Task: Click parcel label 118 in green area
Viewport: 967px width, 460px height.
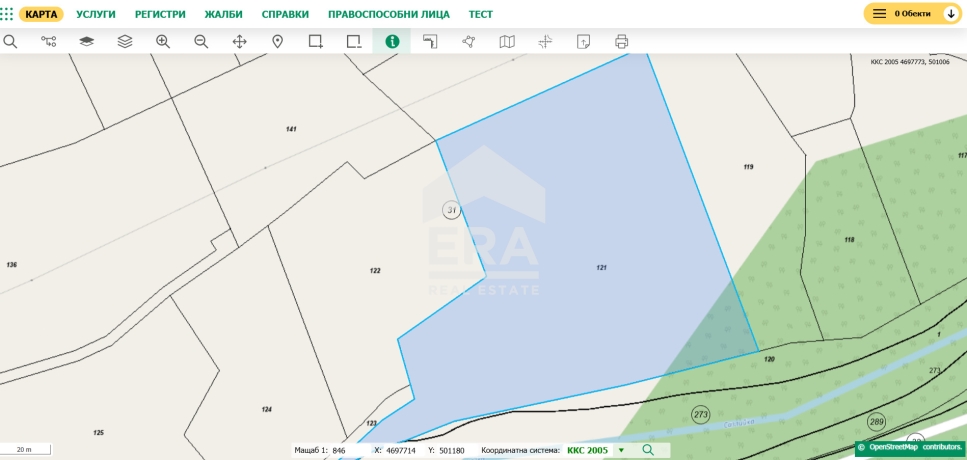Action: click(849, 239)
